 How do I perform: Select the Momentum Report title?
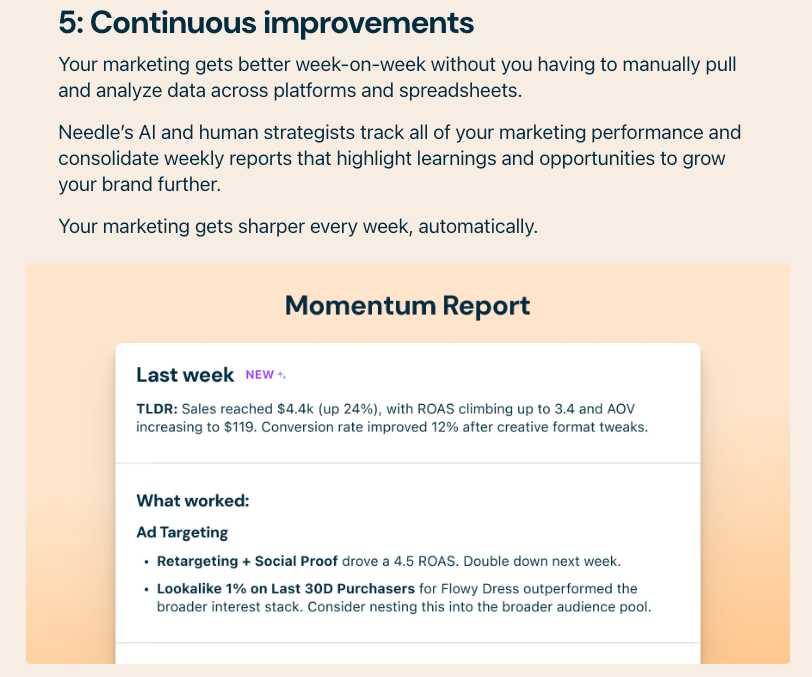[x=408, y=305]
